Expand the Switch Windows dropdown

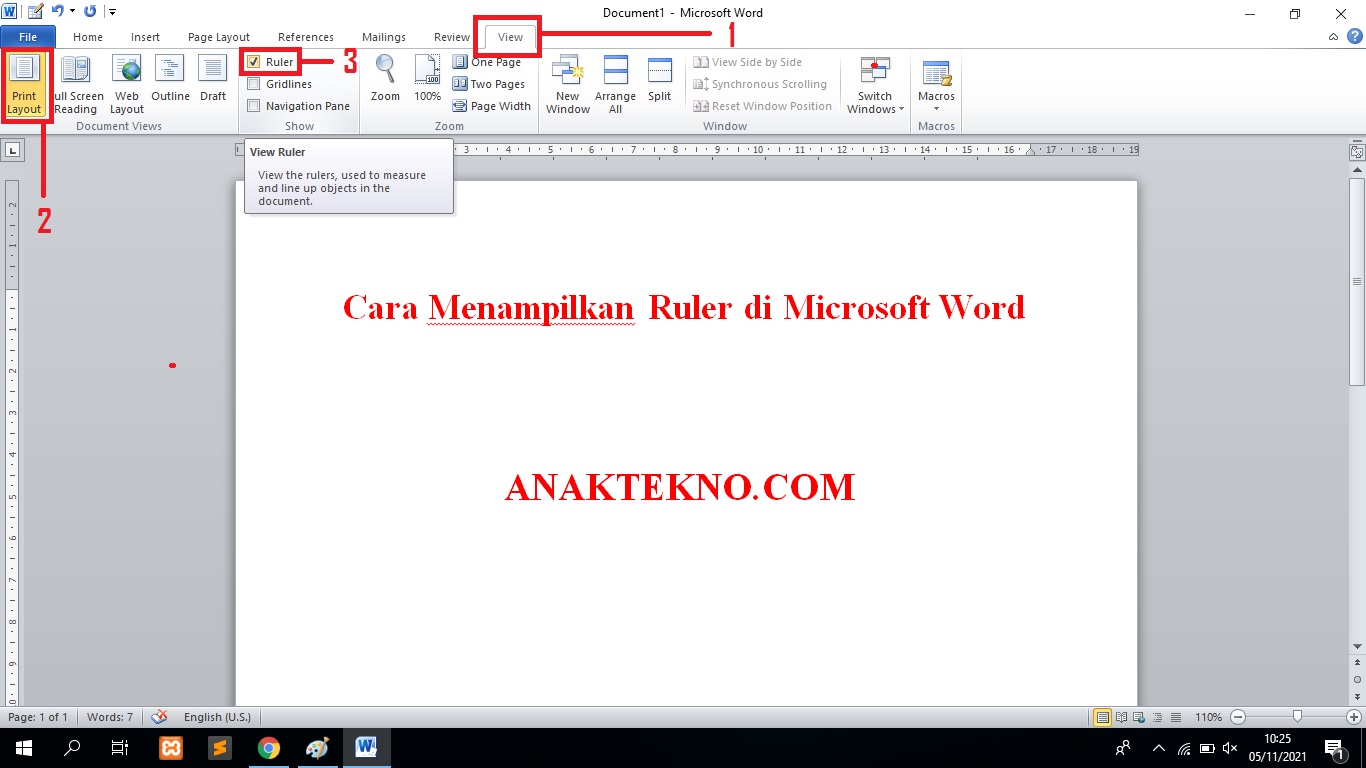click(x=875, y=85)
